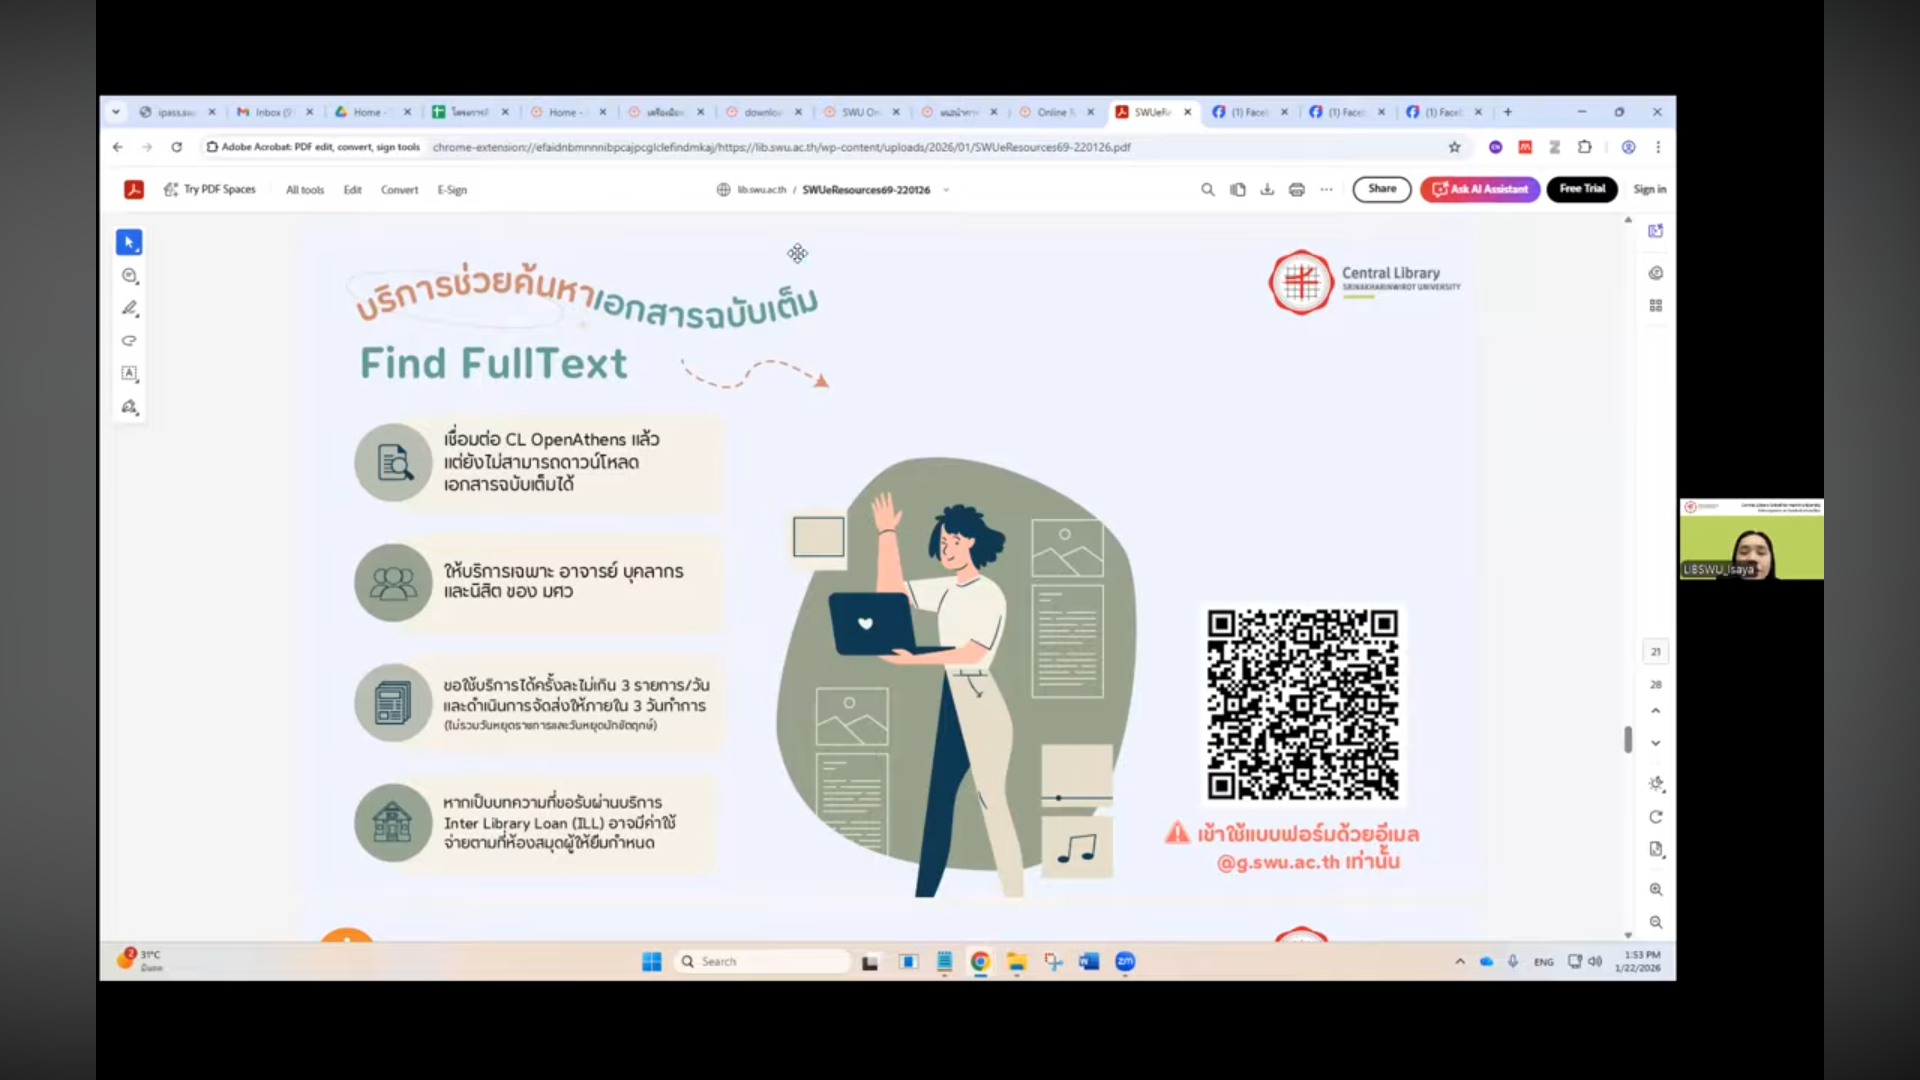This screenshot has height=1080, width=1920.
Task: Open the comments panel on right rail
Action: point(1656,273)
